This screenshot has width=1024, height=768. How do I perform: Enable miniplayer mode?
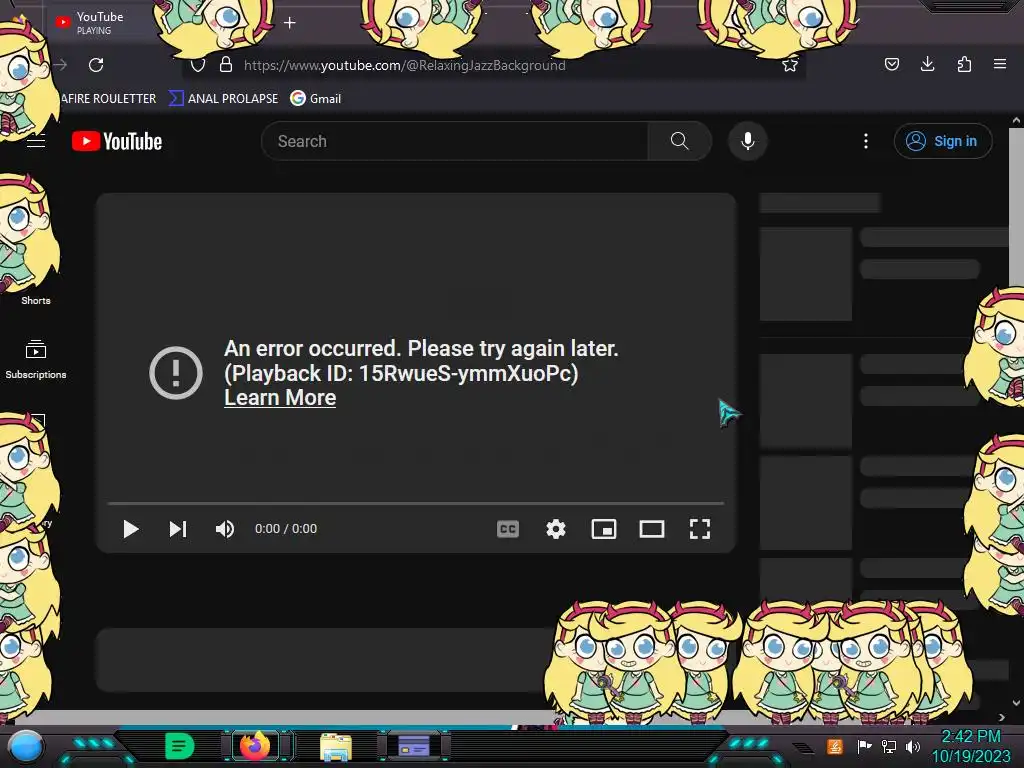(604, 529)
